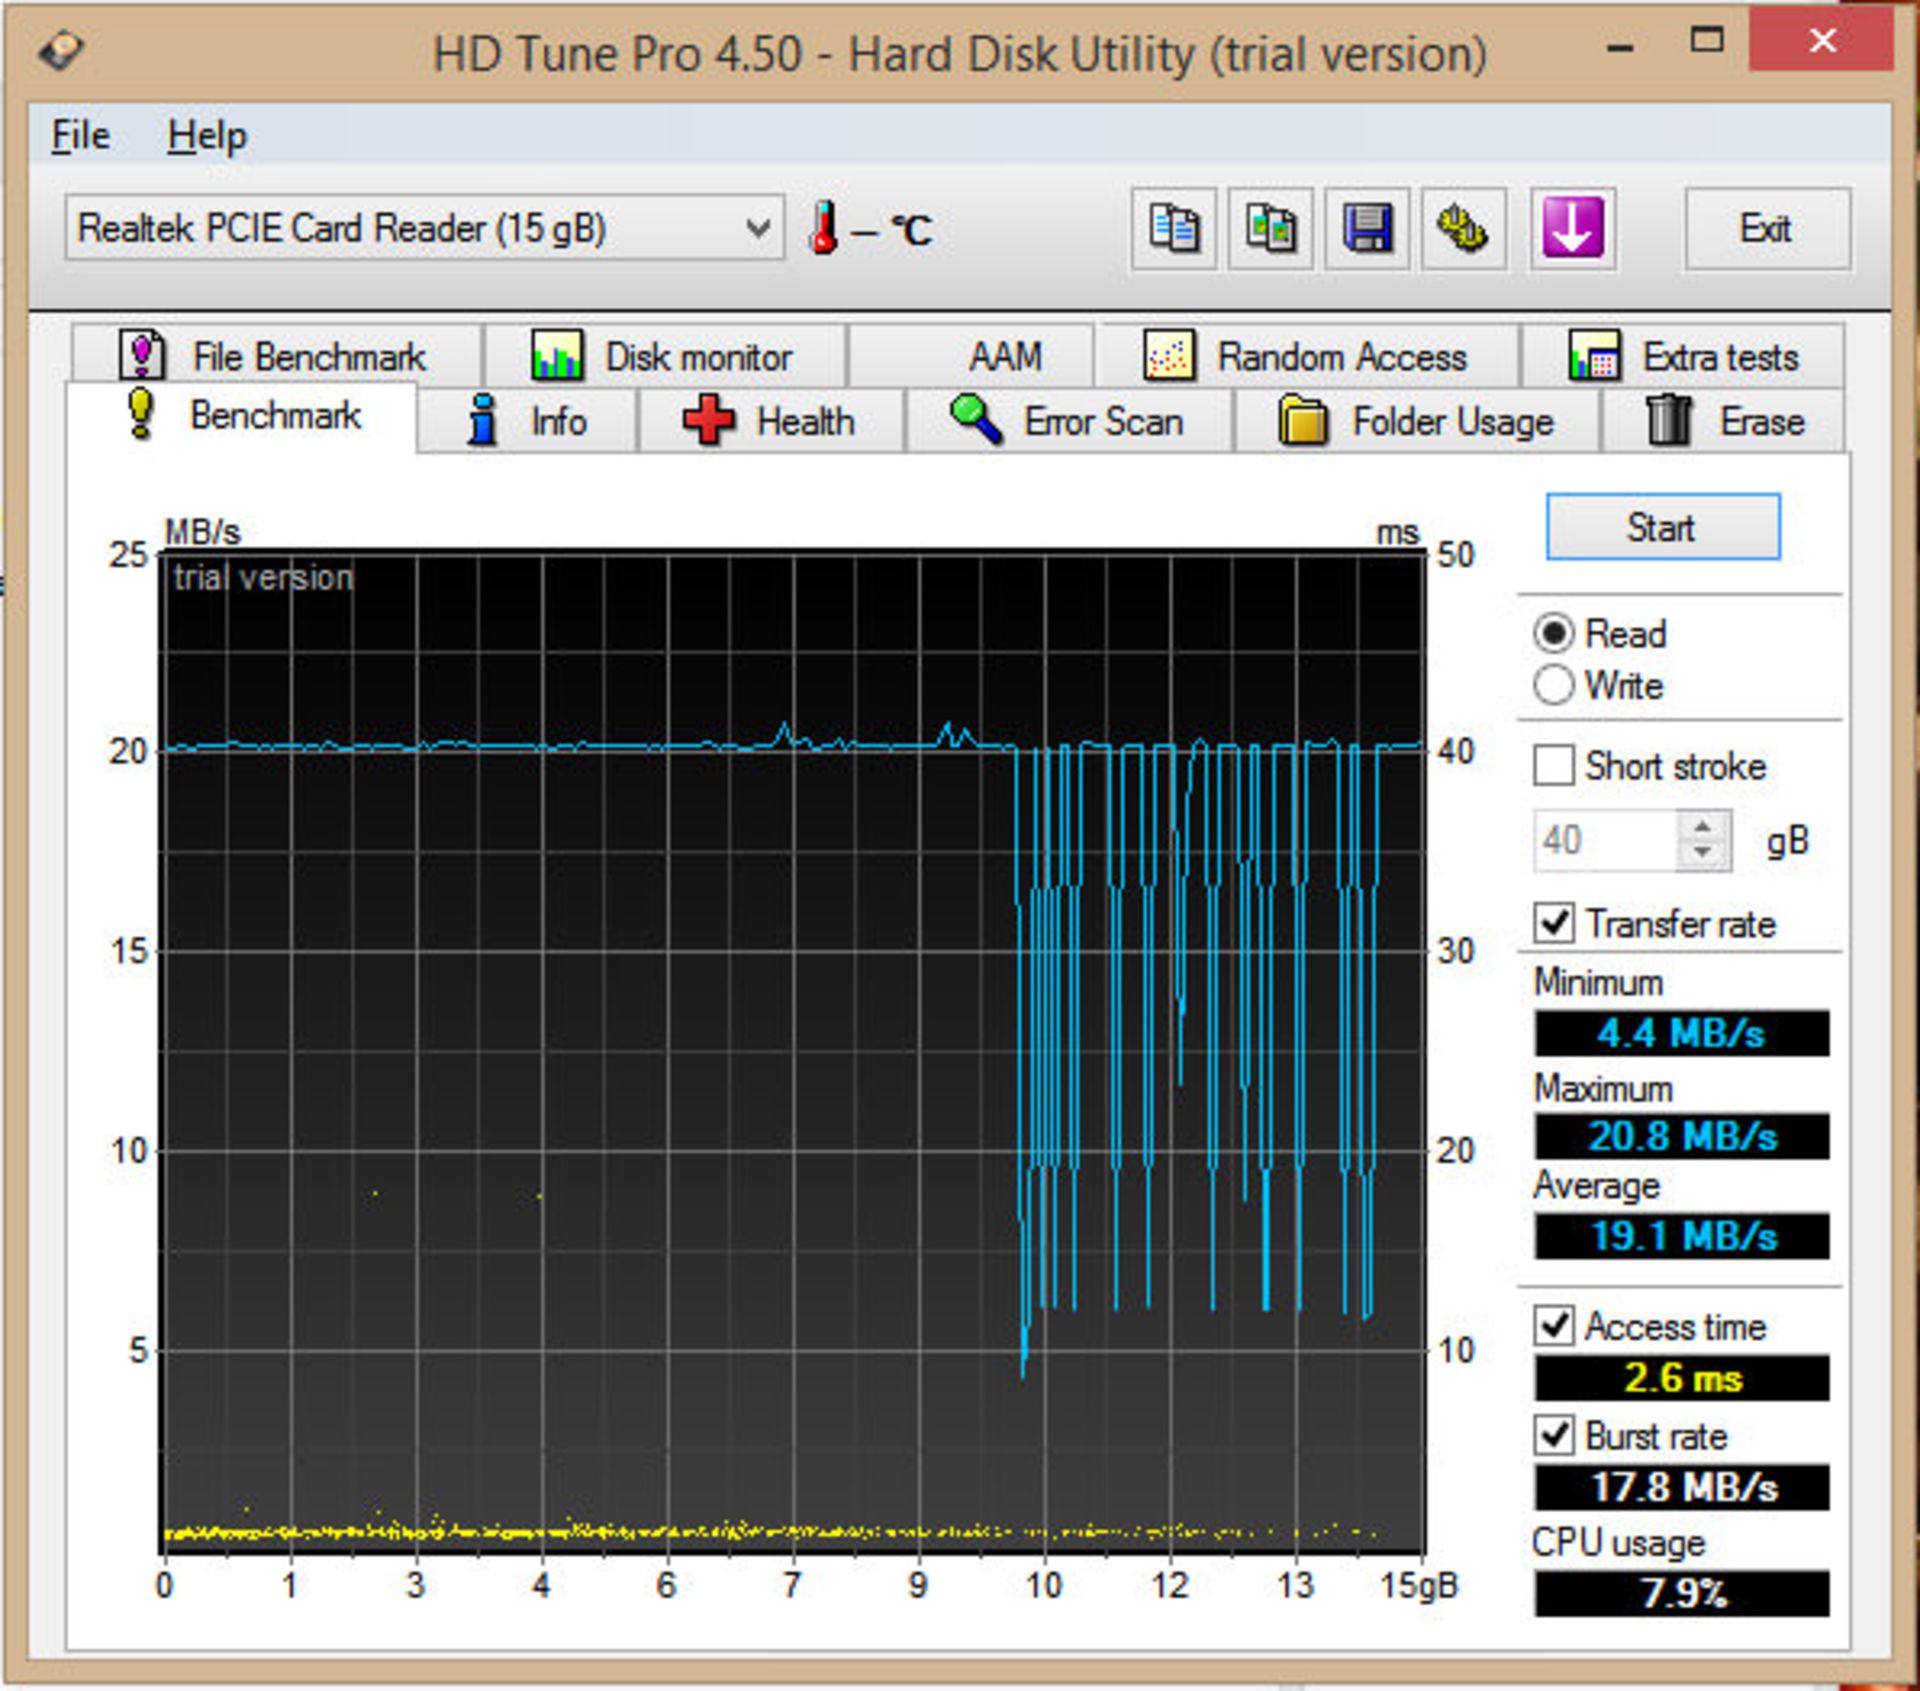
Task: Open the drive selection dropdown
Action: click(x=757, y=229)
